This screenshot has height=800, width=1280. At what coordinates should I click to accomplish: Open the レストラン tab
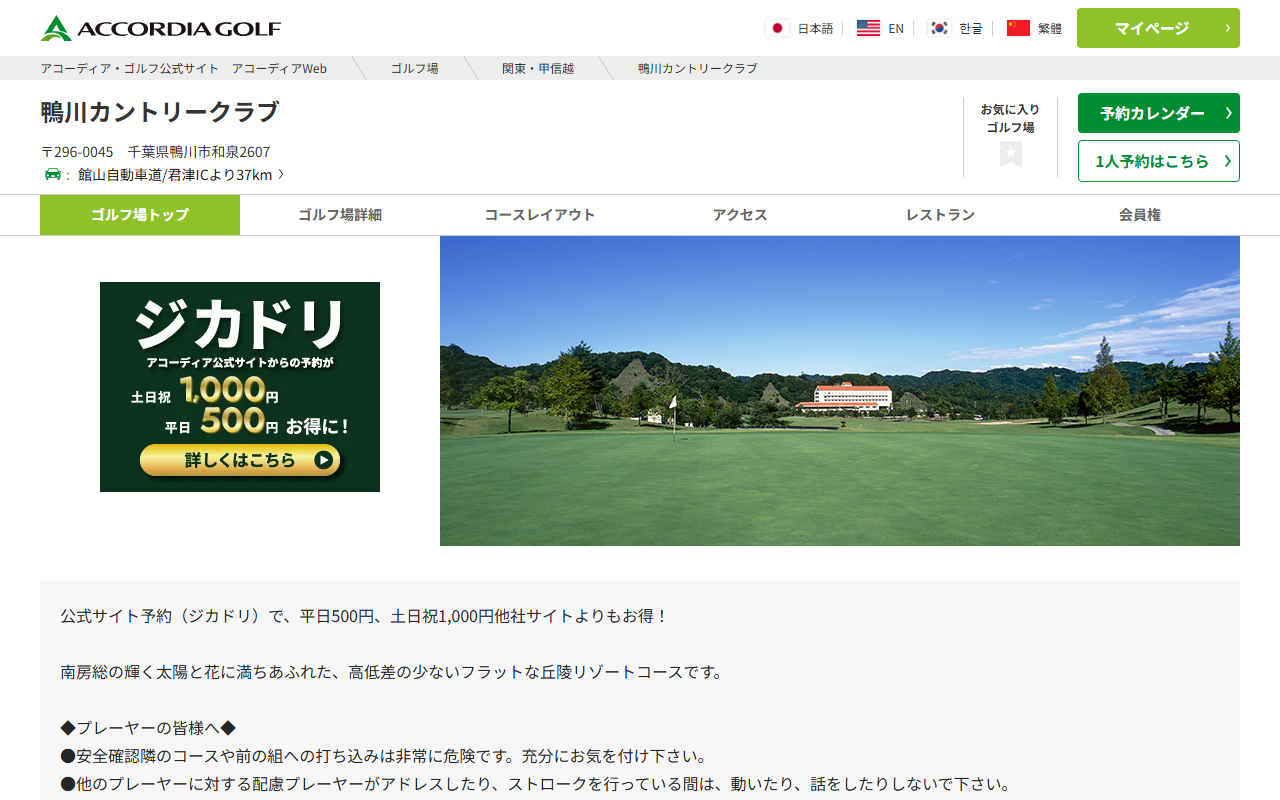pos(940,215)
